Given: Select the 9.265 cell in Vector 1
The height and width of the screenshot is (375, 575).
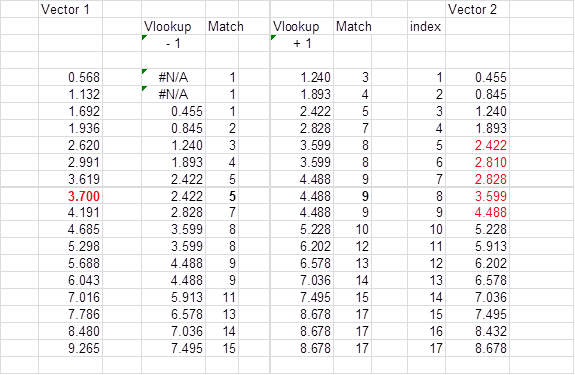Looking at the screenshot, I should pos(70,348).
